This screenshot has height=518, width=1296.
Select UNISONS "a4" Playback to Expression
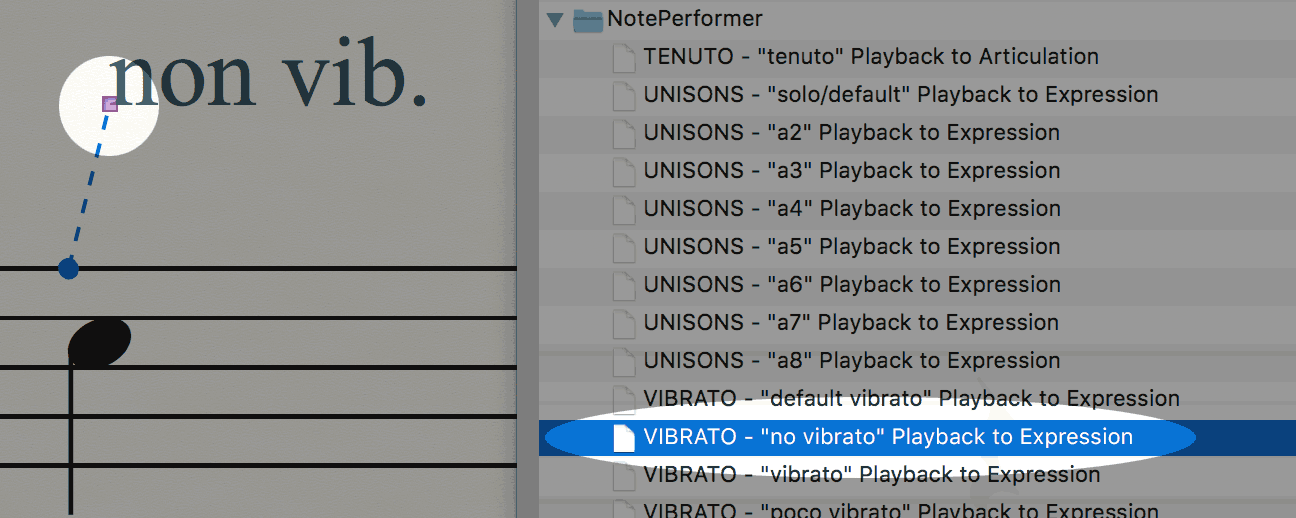(852, 209)
